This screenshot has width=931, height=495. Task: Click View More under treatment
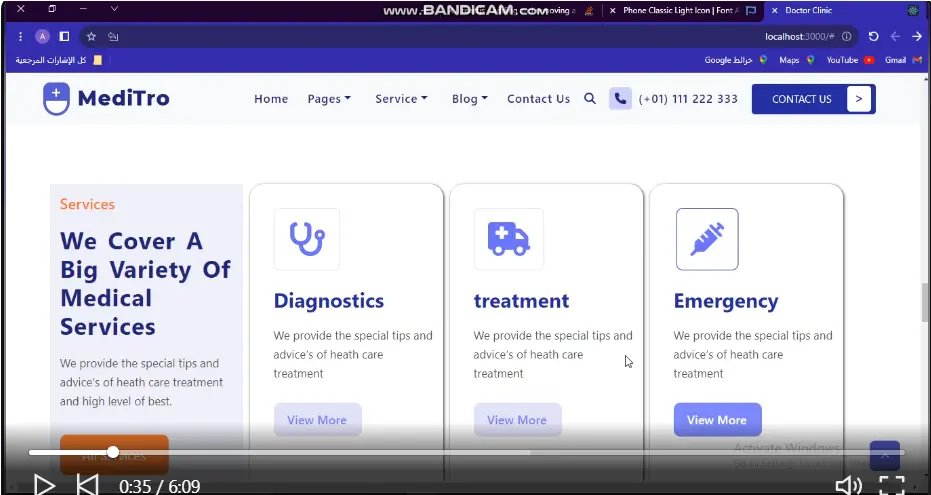518,420
